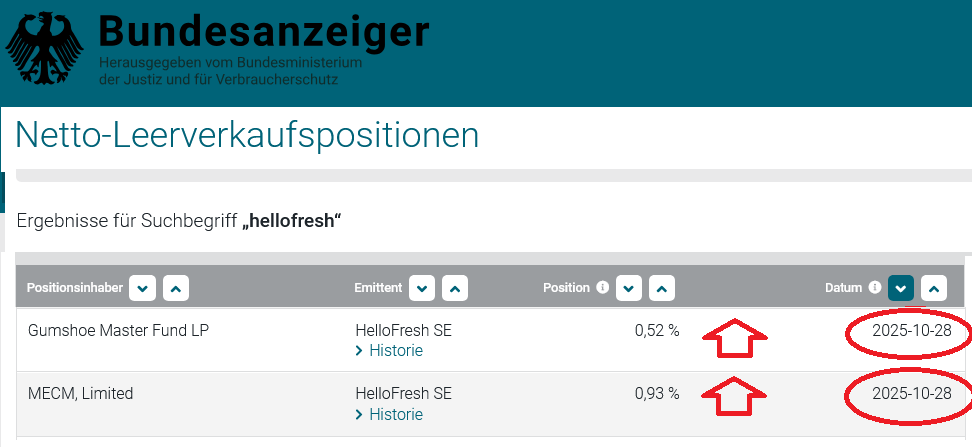Open the Position column info icon
This screenshot has height=447, width=972.
click(x=602, y=288)
